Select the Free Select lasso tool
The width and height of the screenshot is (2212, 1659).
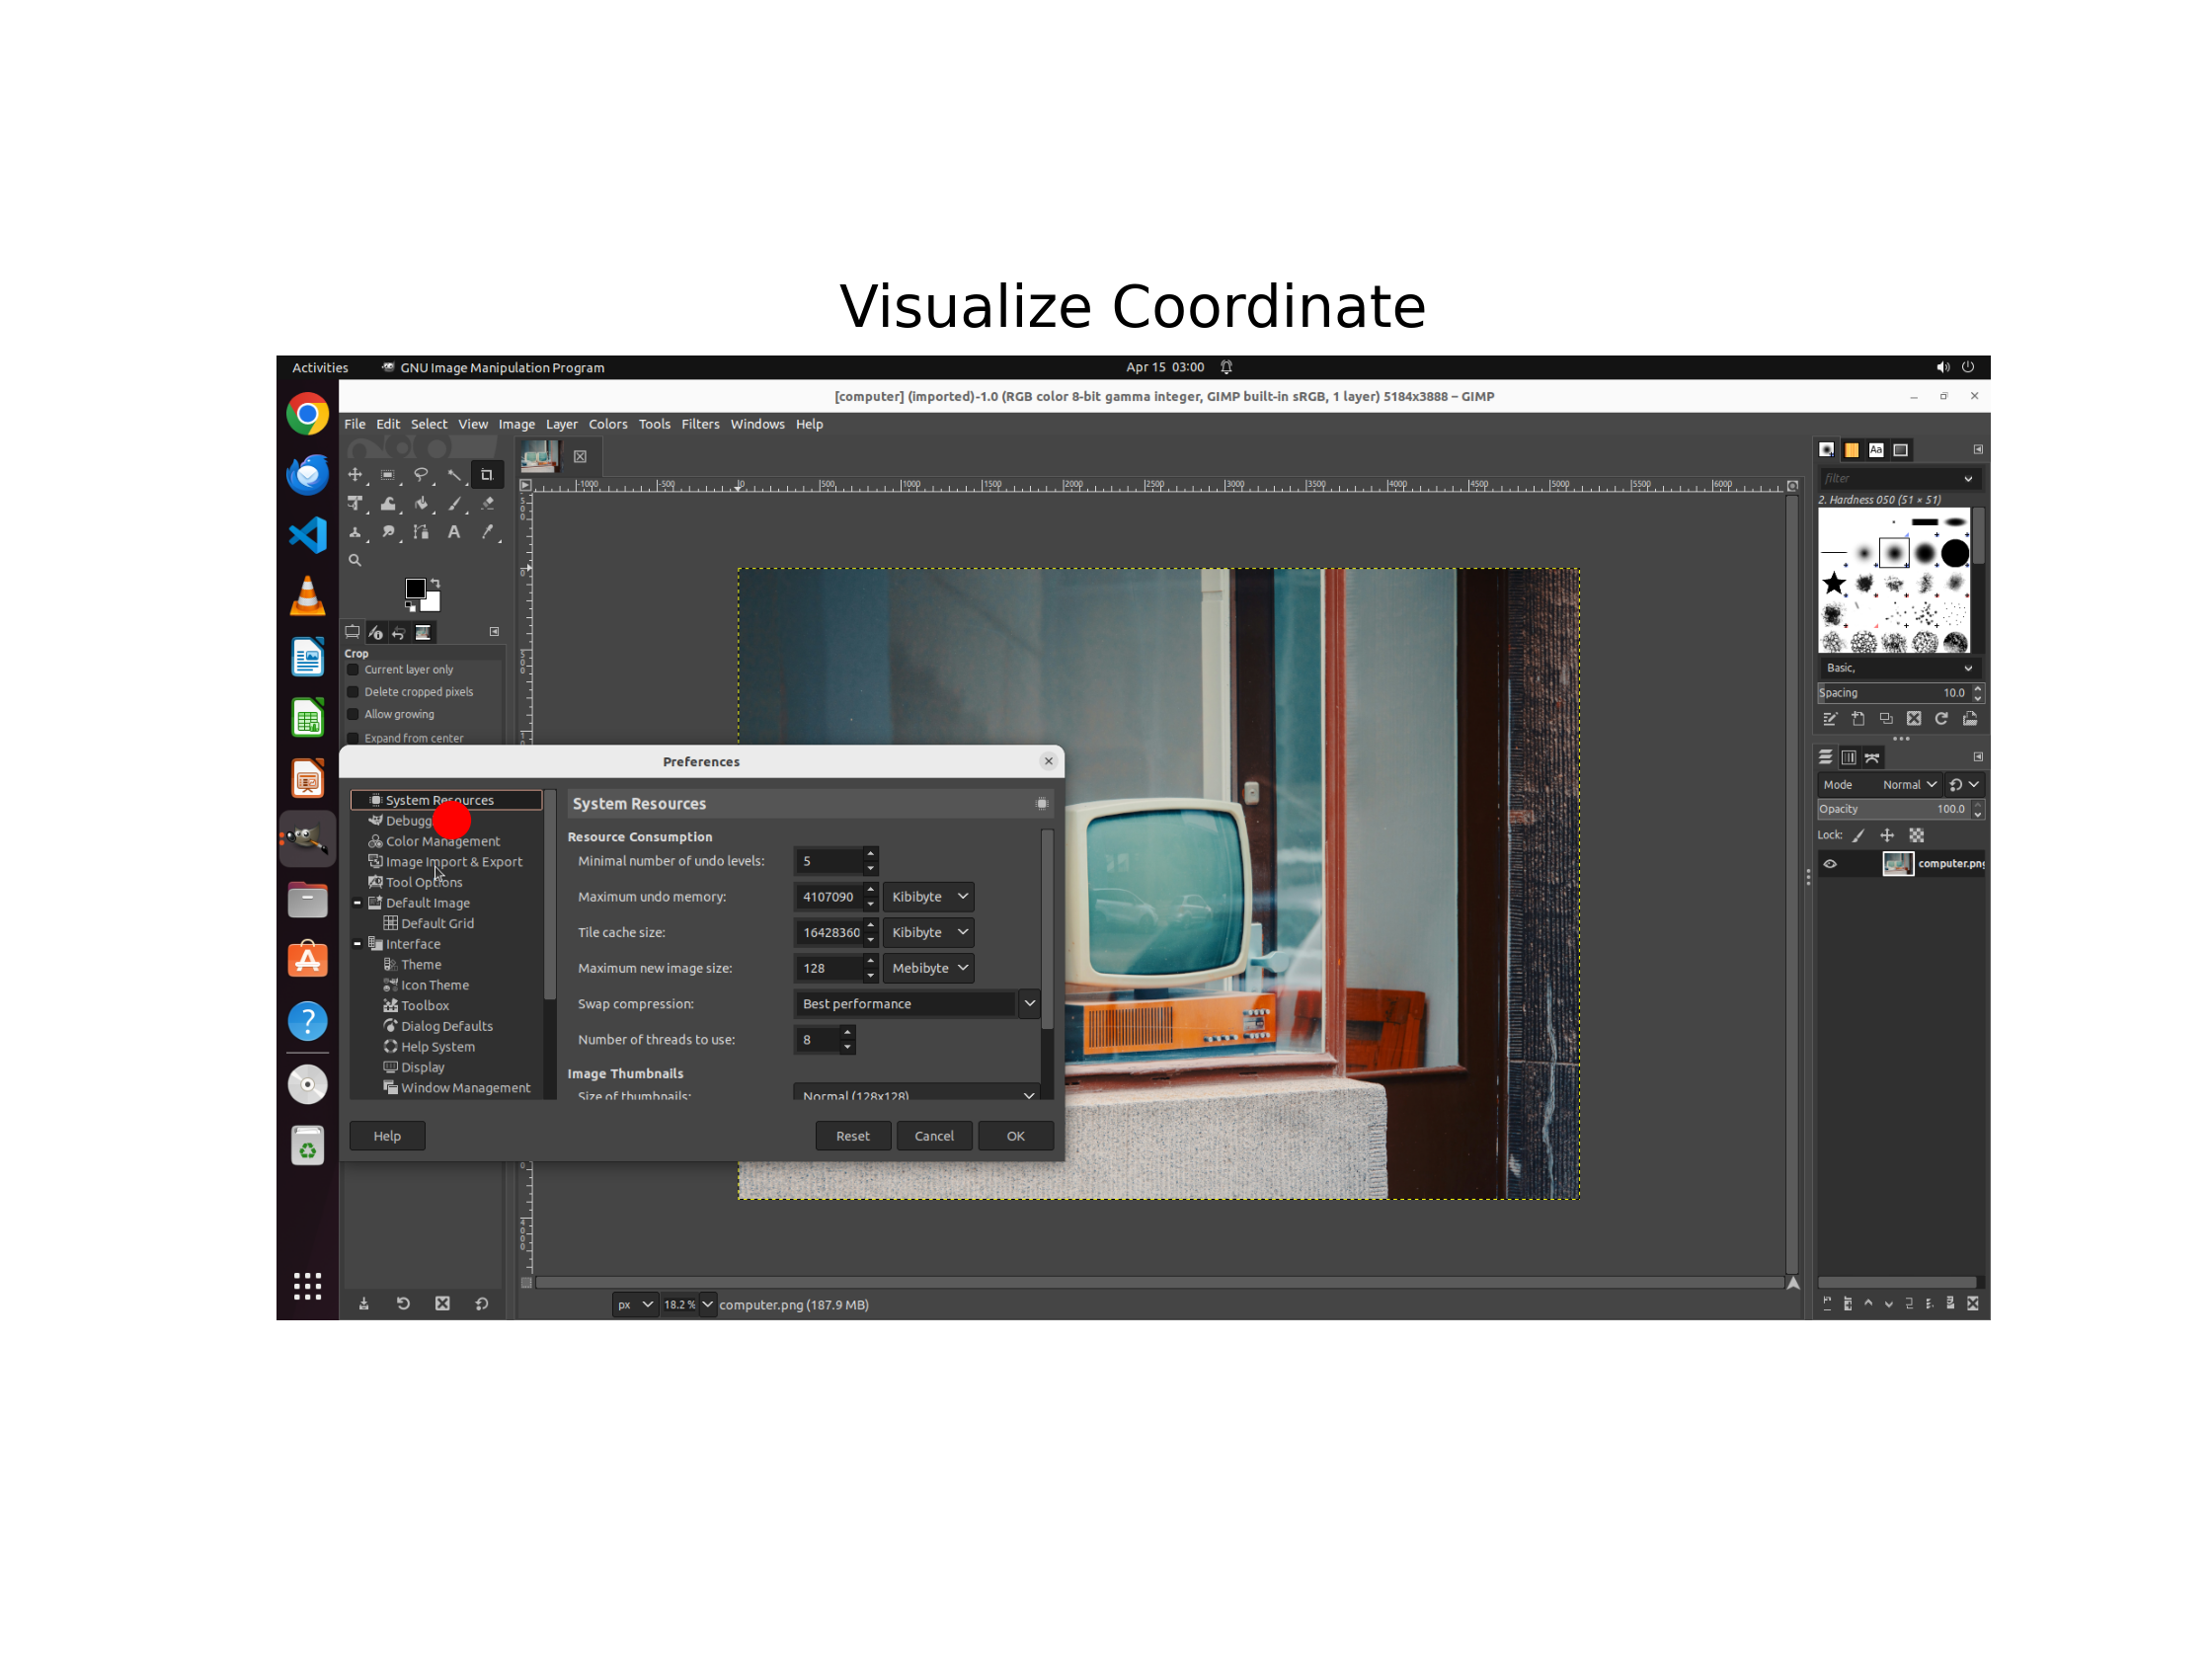pos(421,475)
